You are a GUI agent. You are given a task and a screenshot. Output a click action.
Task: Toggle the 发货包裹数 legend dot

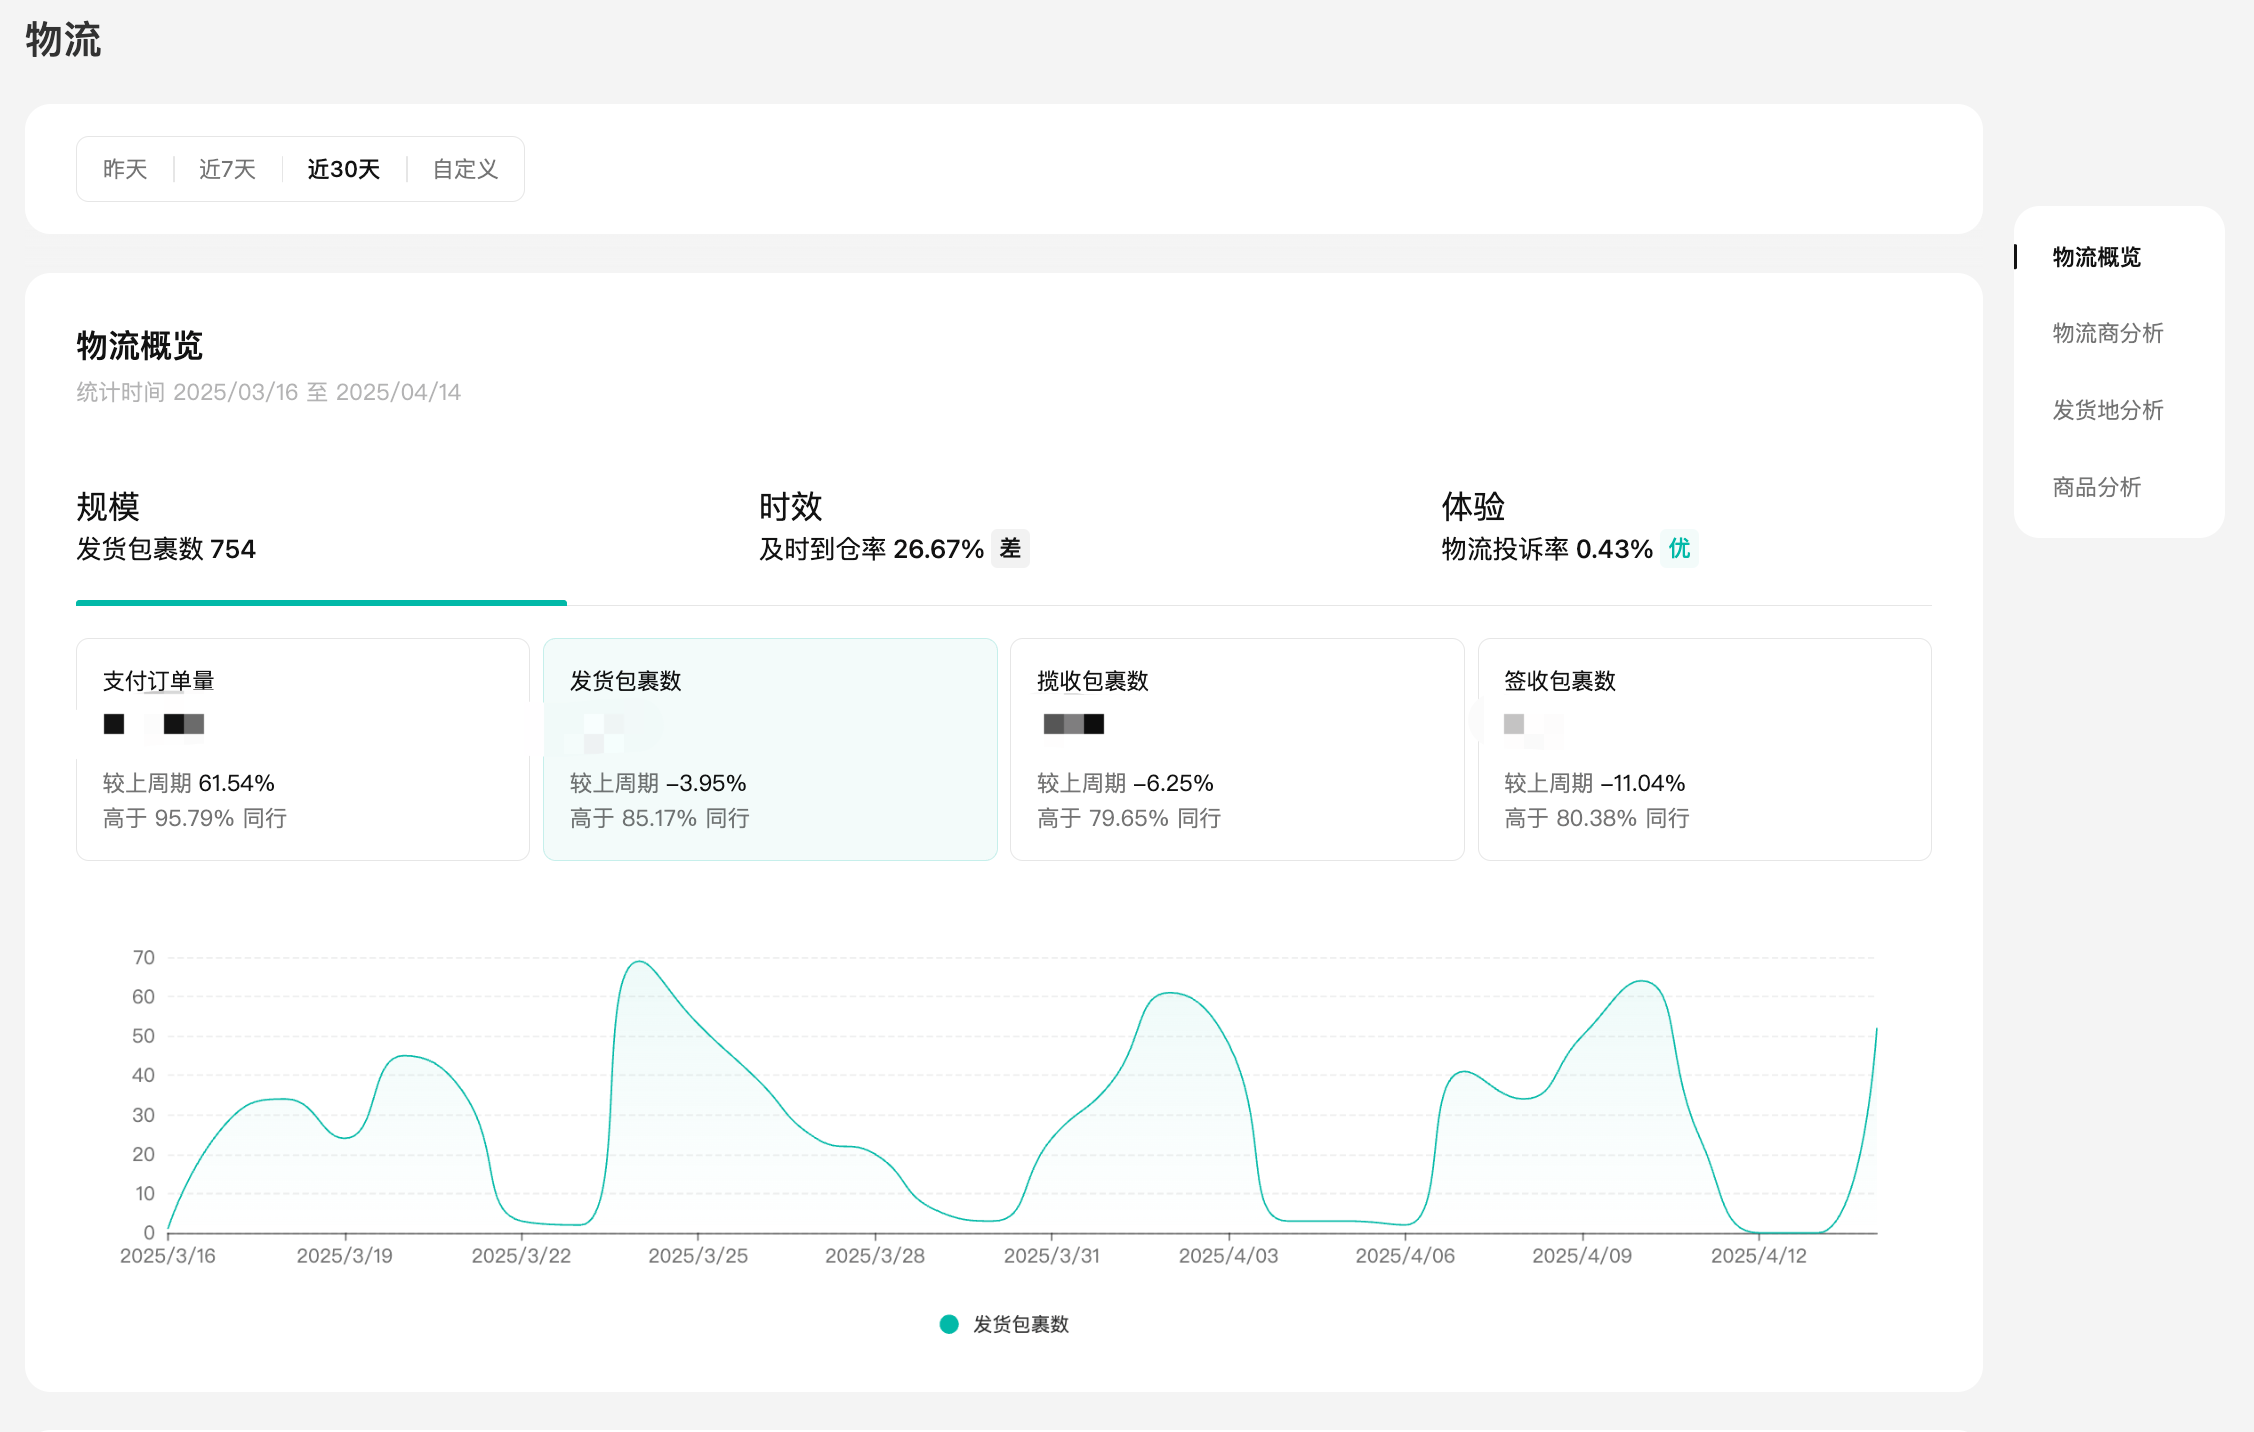[x=949, y=1324]
